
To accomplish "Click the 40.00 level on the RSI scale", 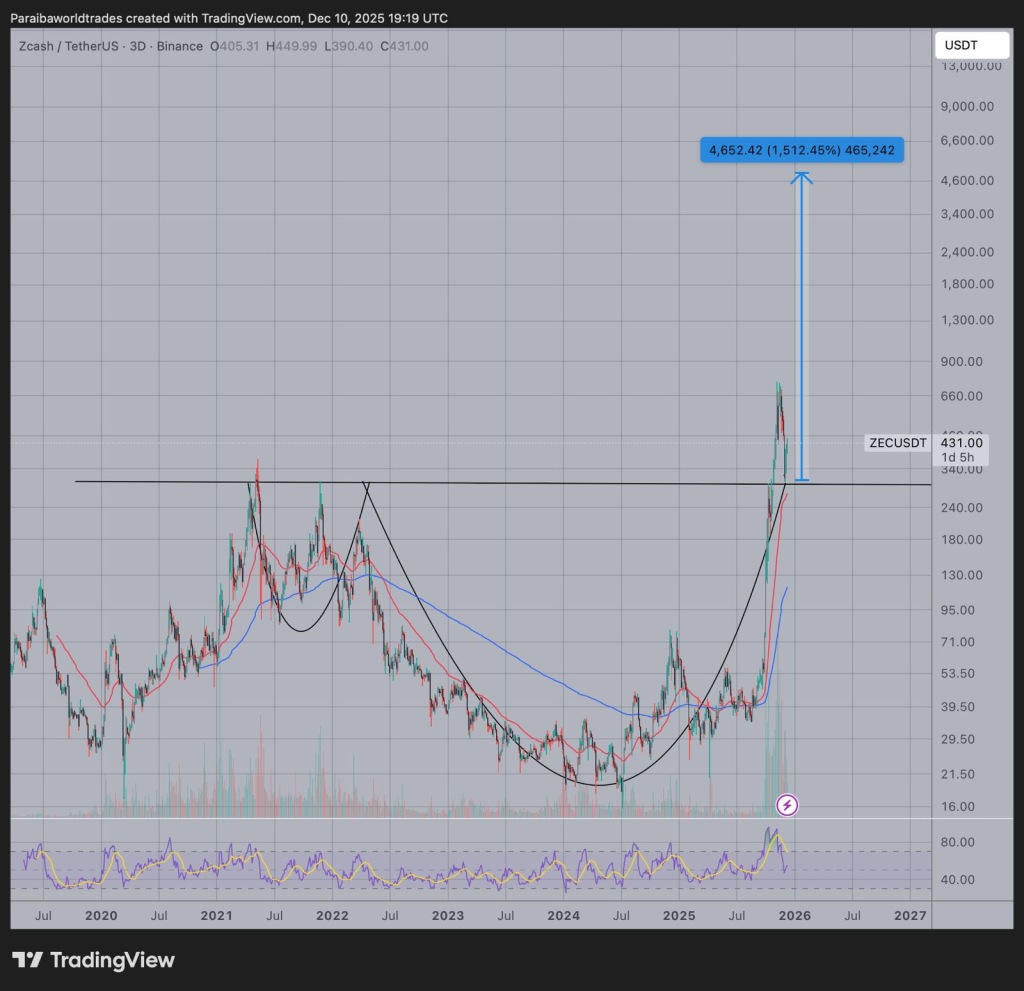I will [960, 880].
